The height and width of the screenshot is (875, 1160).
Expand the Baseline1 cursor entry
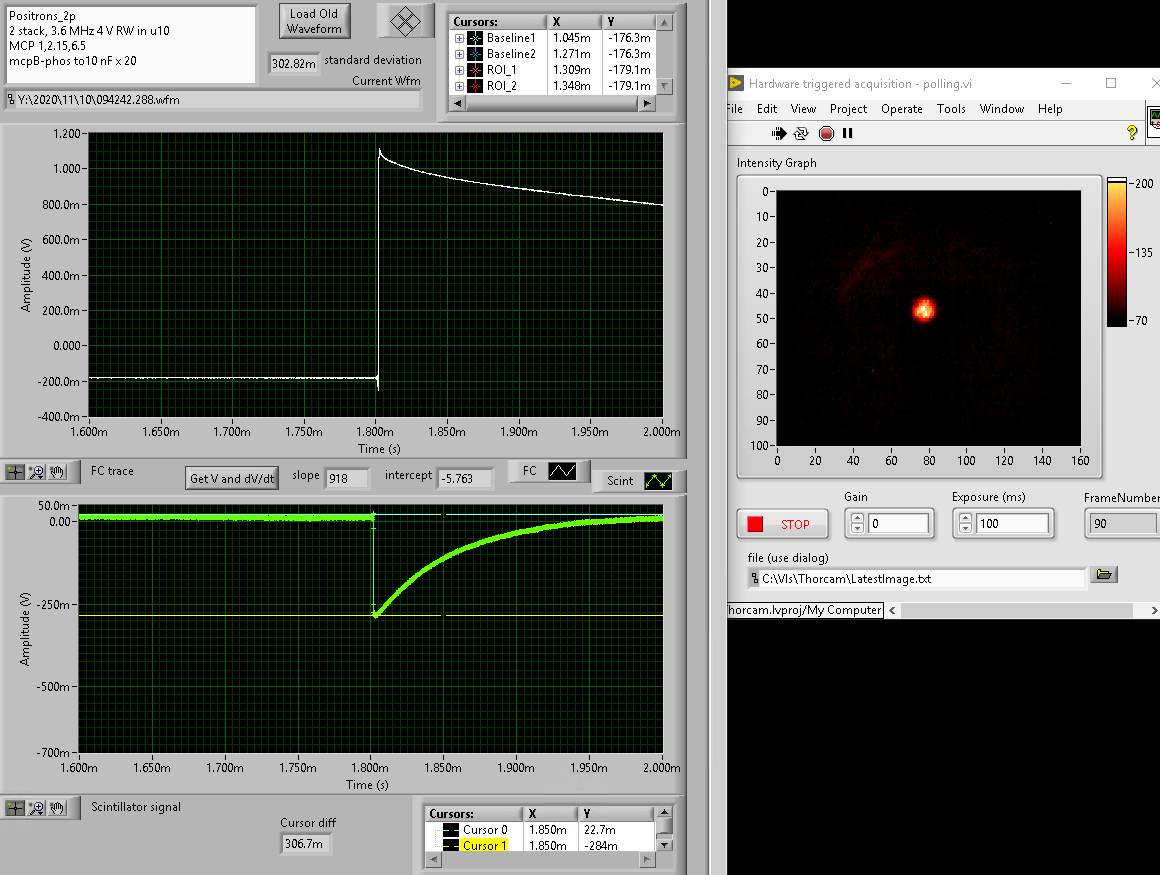point(459,38)
